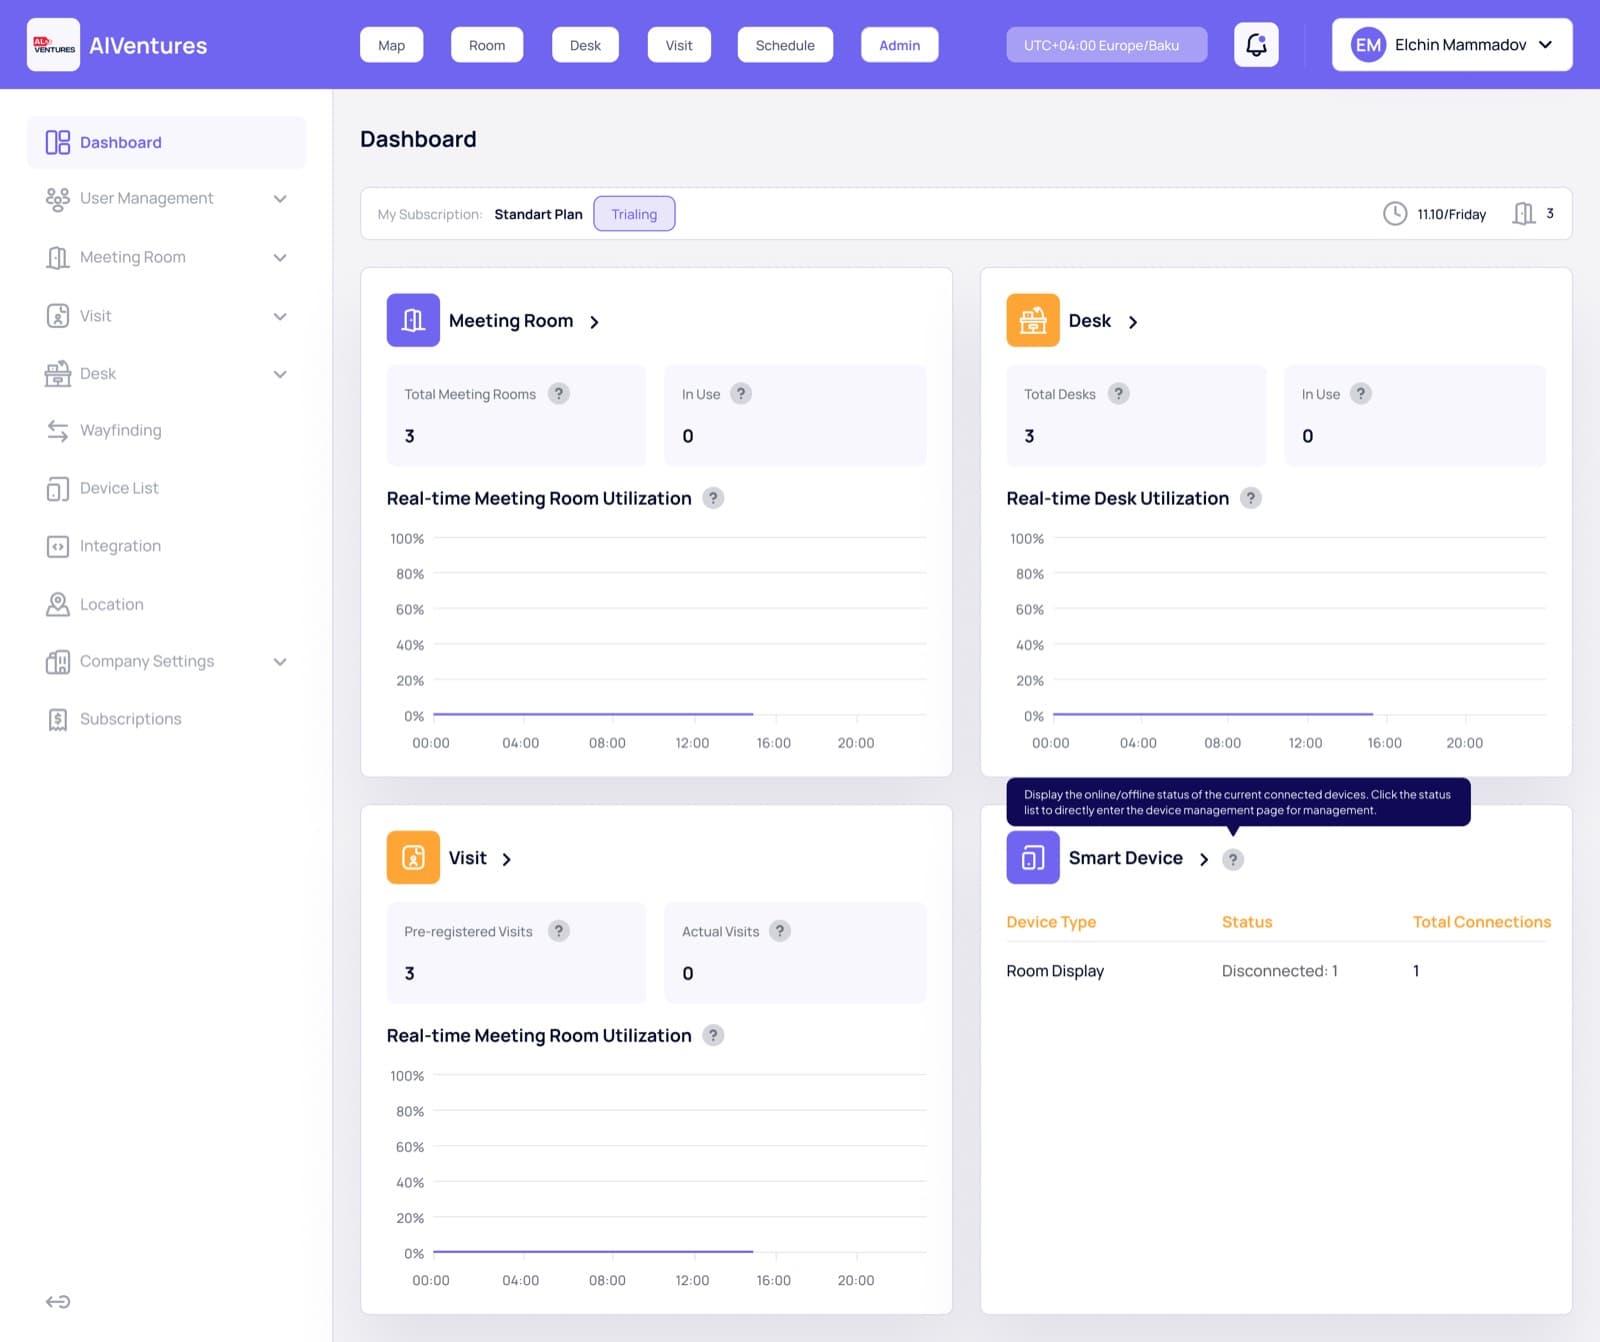
Task: Click the orange Desk card icon
Action: (1033, 320)
